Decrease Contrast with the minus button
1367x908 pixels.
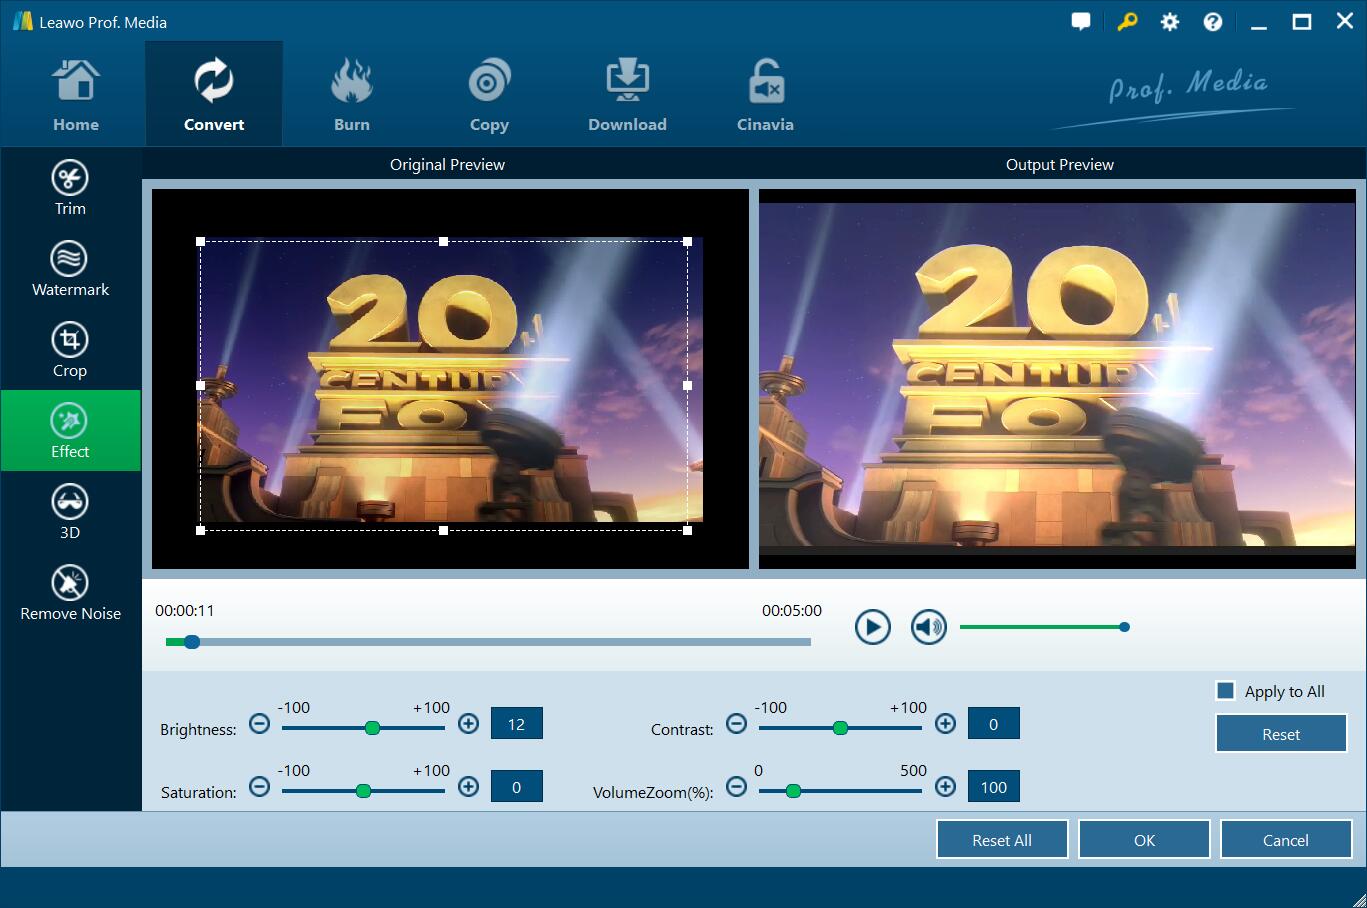[x=736, y=723]
